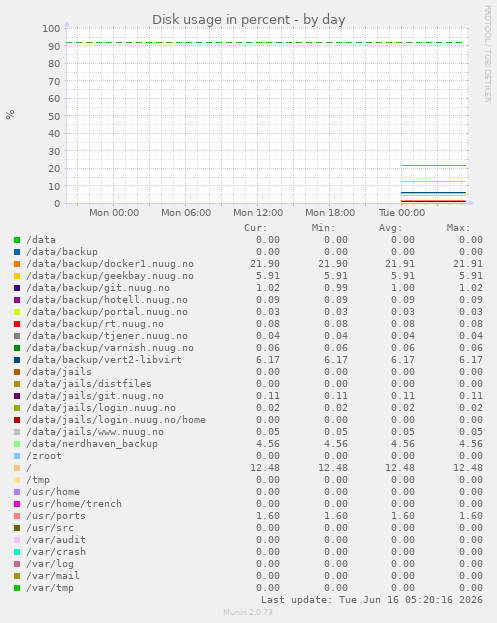This screenshot has width=497, height=623.
Task: Click the /var/log legend label
Action: [50, 564]
